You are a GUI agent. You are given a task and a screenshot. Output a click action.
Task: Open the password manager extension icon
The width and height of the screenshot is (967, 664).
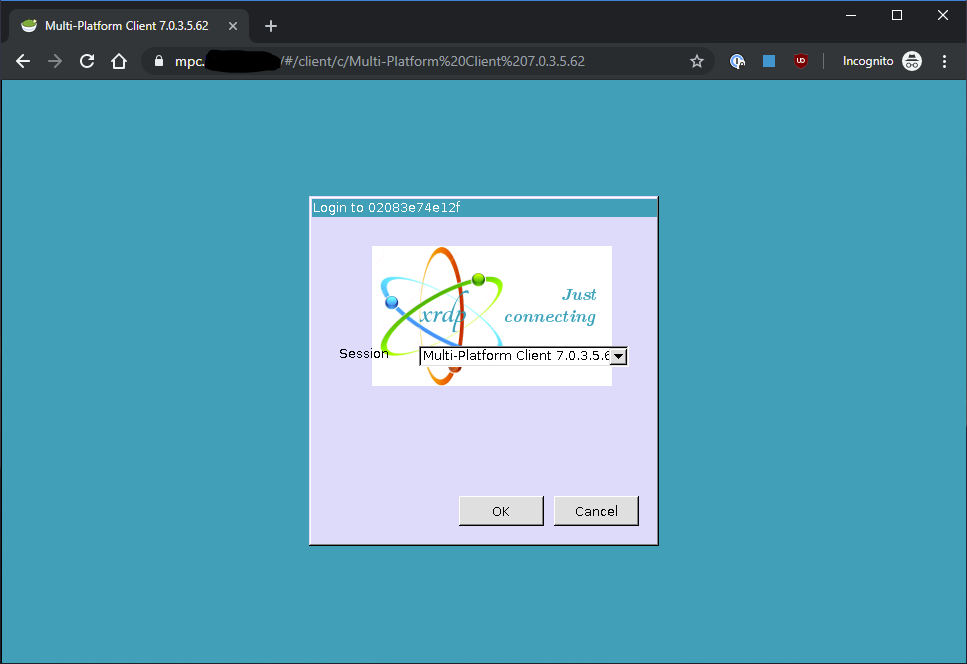point(737,61)
